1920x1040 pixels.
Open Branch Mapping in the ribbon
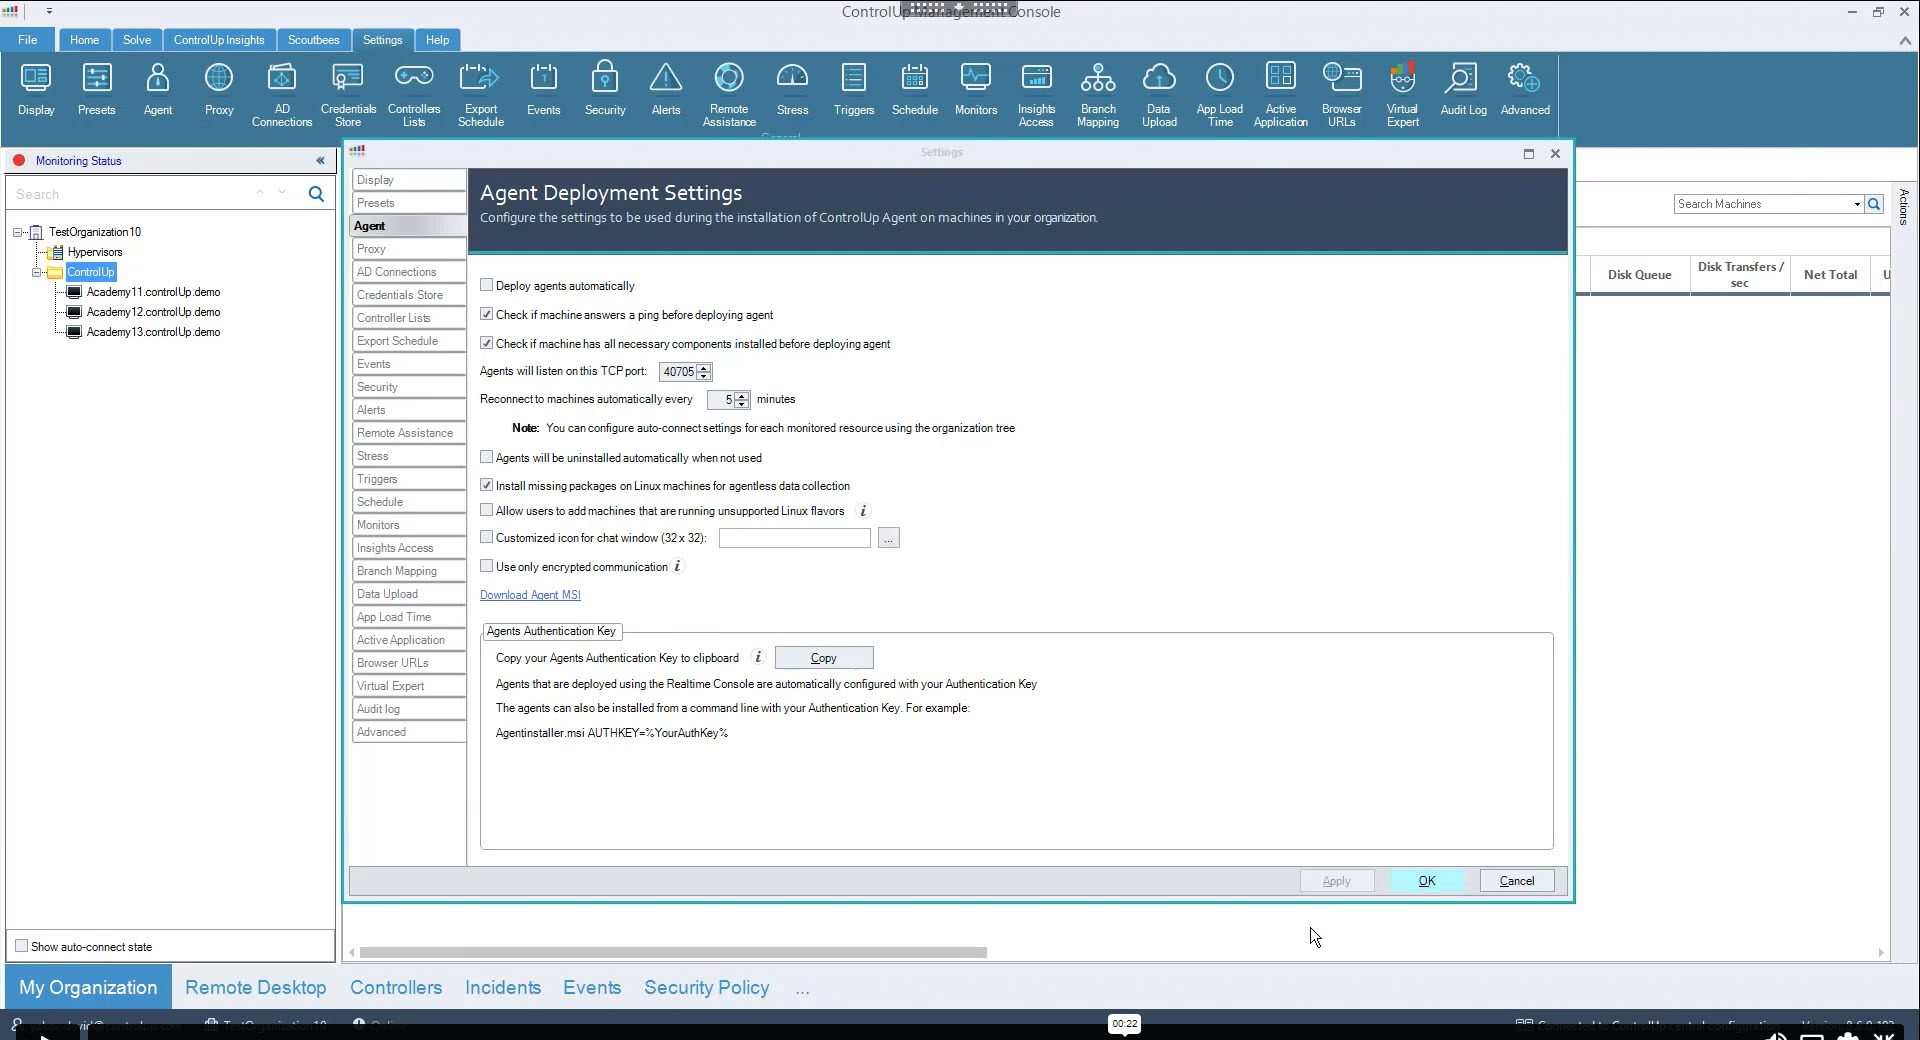point(1098,95)
